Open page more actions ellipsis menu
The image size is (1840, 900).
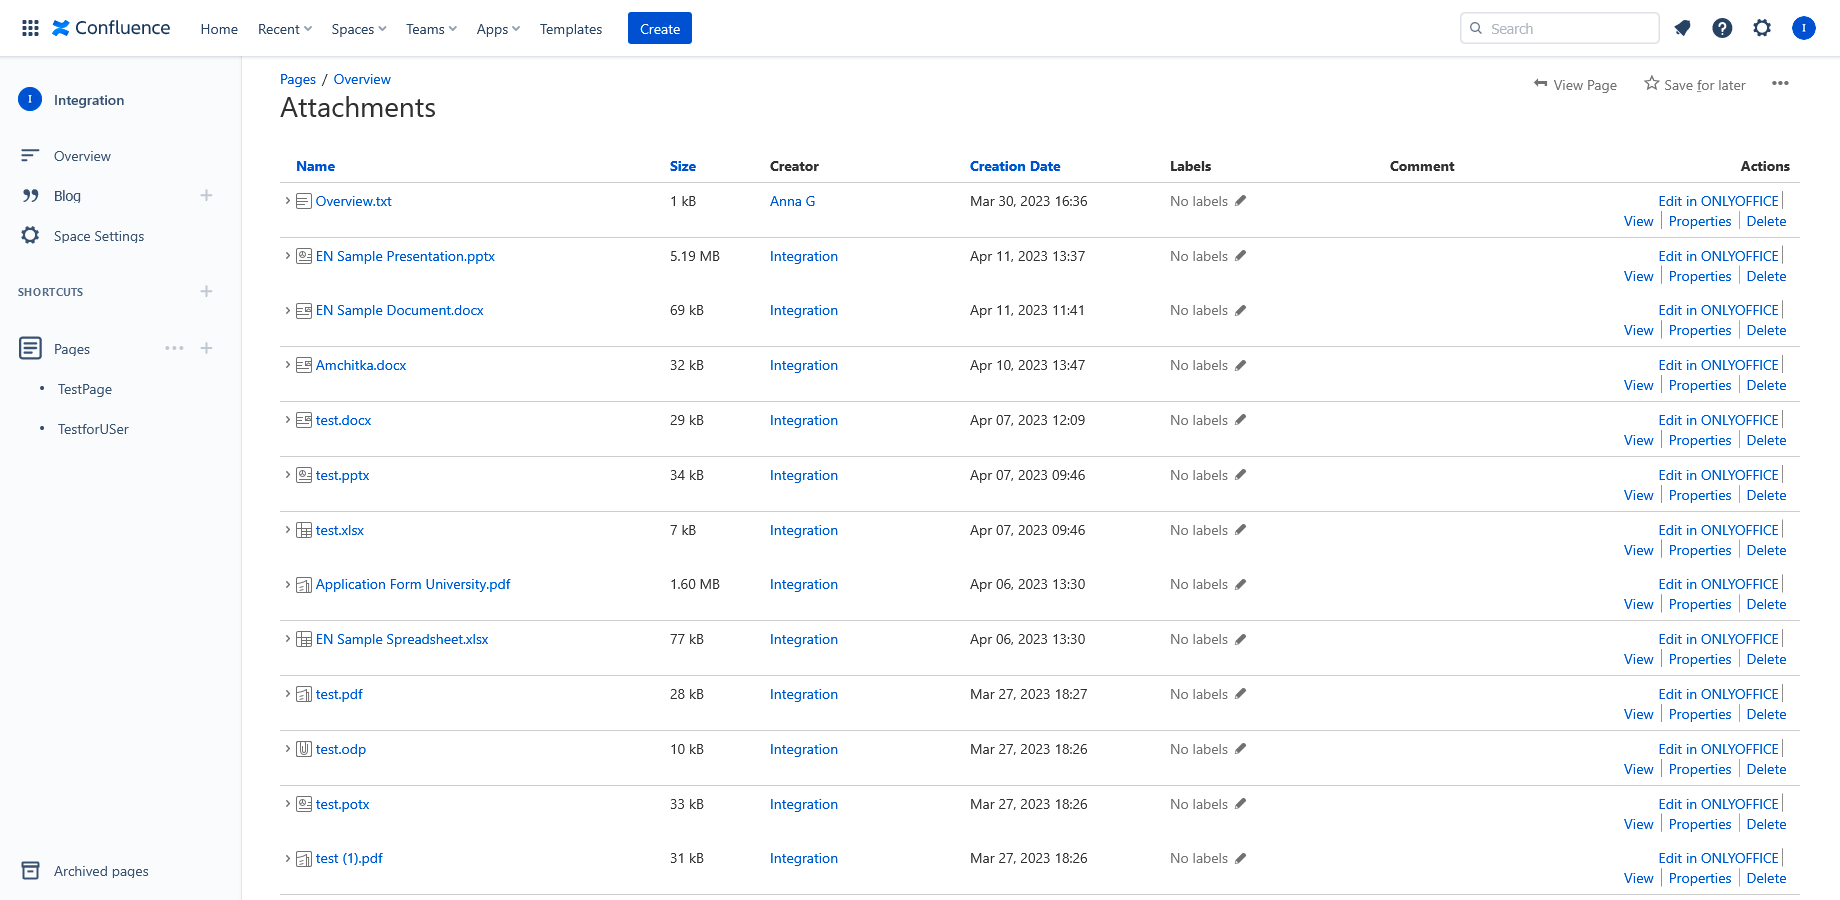pyautogui.click(x=1780, y=83)
